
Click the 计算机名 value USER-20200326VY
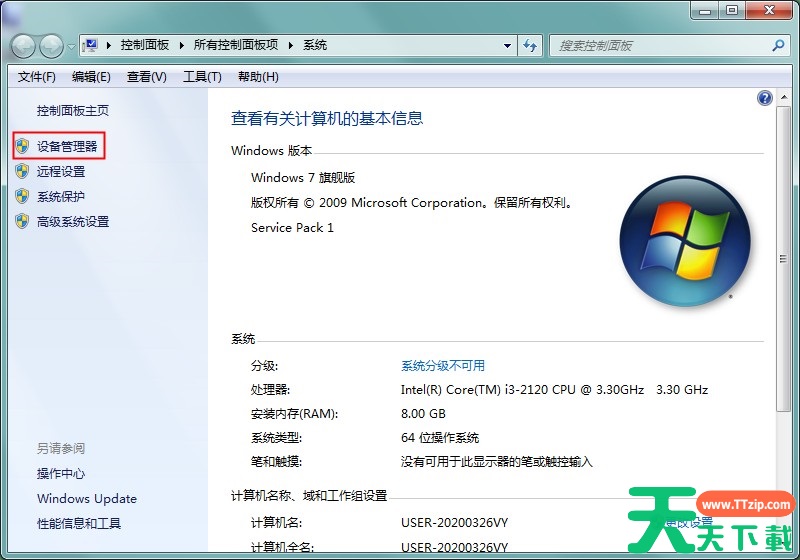click(x=454, y=522)
